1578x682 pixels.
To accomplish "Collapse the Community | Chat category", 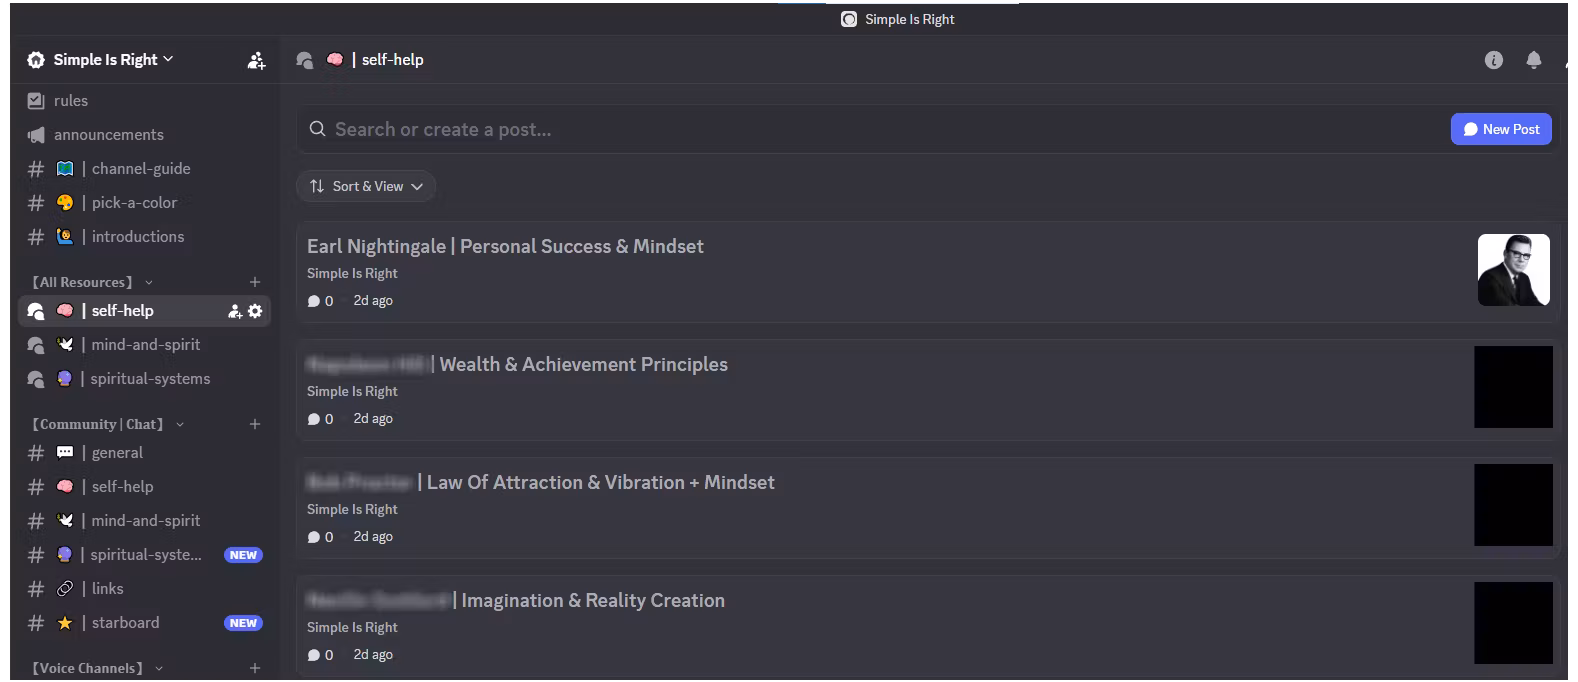I will click(x=100, y=424).
